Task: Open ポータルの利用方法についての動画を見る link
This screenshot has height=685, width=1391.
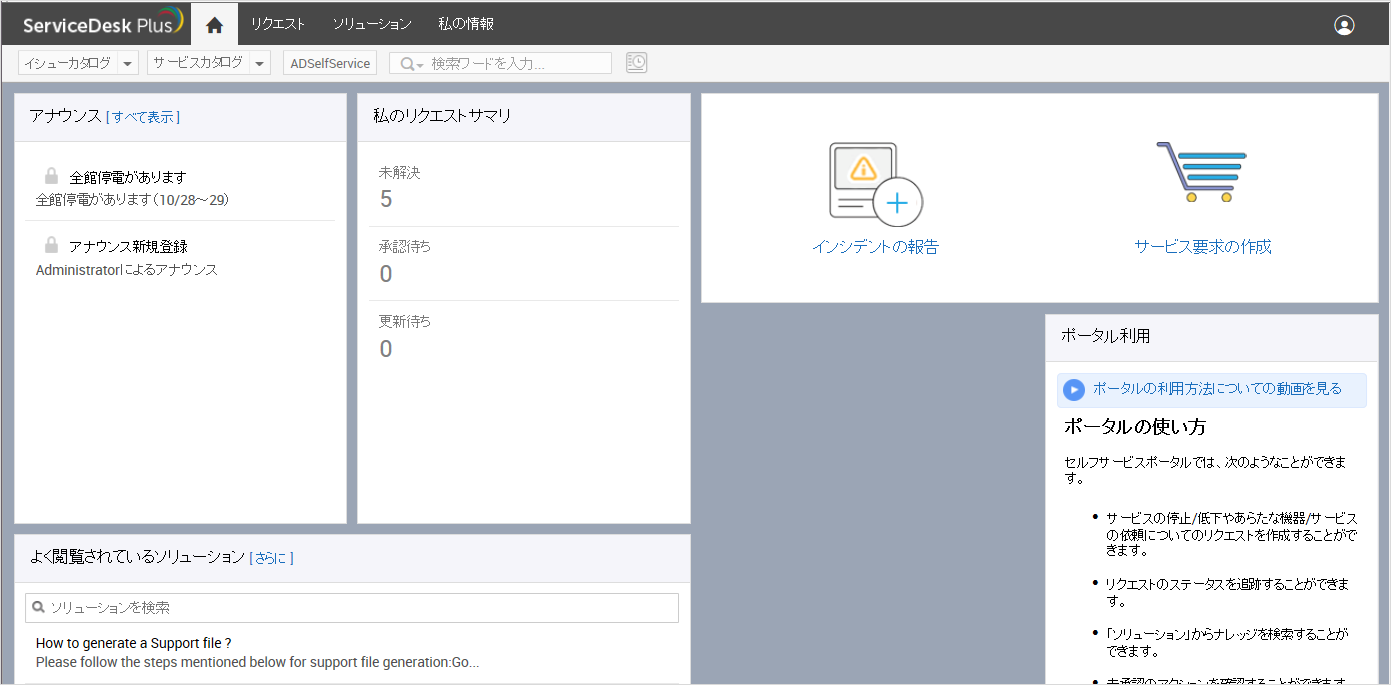Action: pos(1217,389)
